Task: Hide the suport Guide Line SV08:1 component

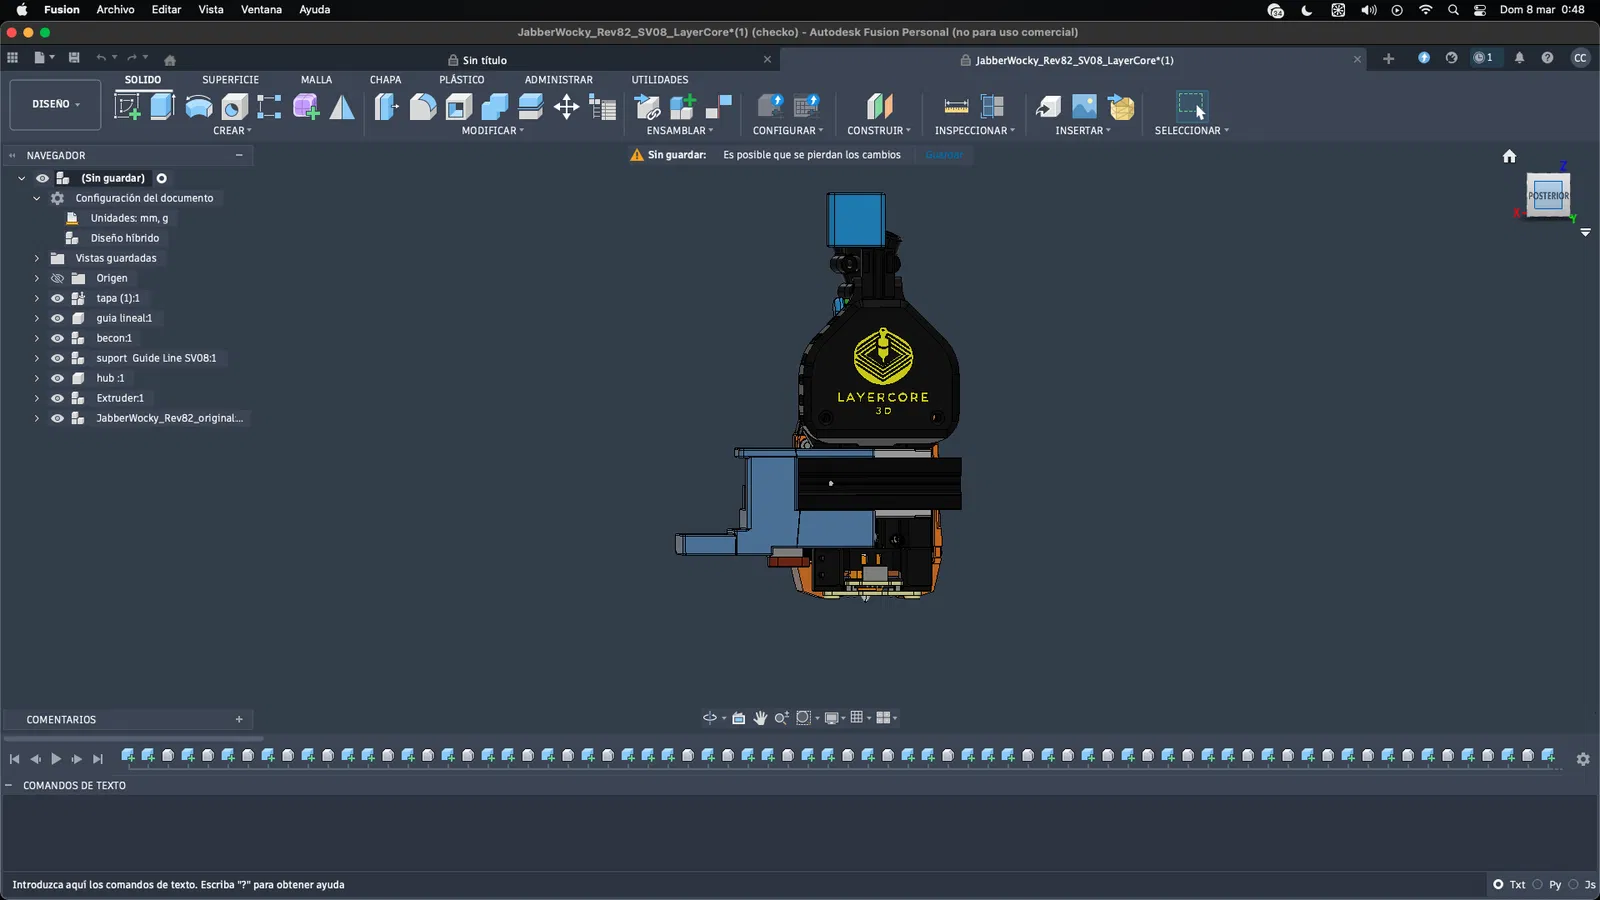Action: 57,358
